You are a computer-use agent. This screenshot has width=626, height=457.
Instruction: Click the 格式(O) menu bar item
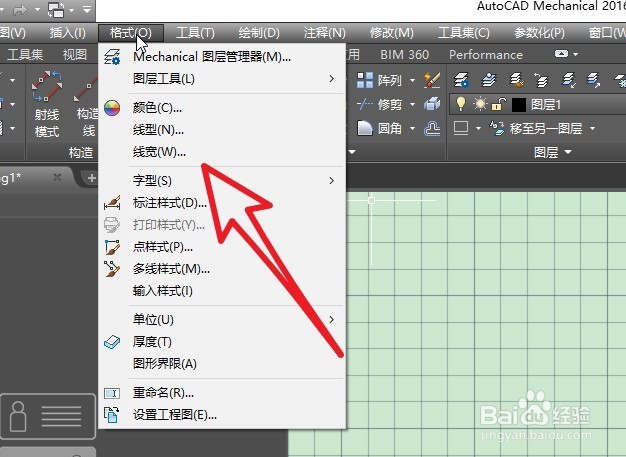click(x=131, y=33)
